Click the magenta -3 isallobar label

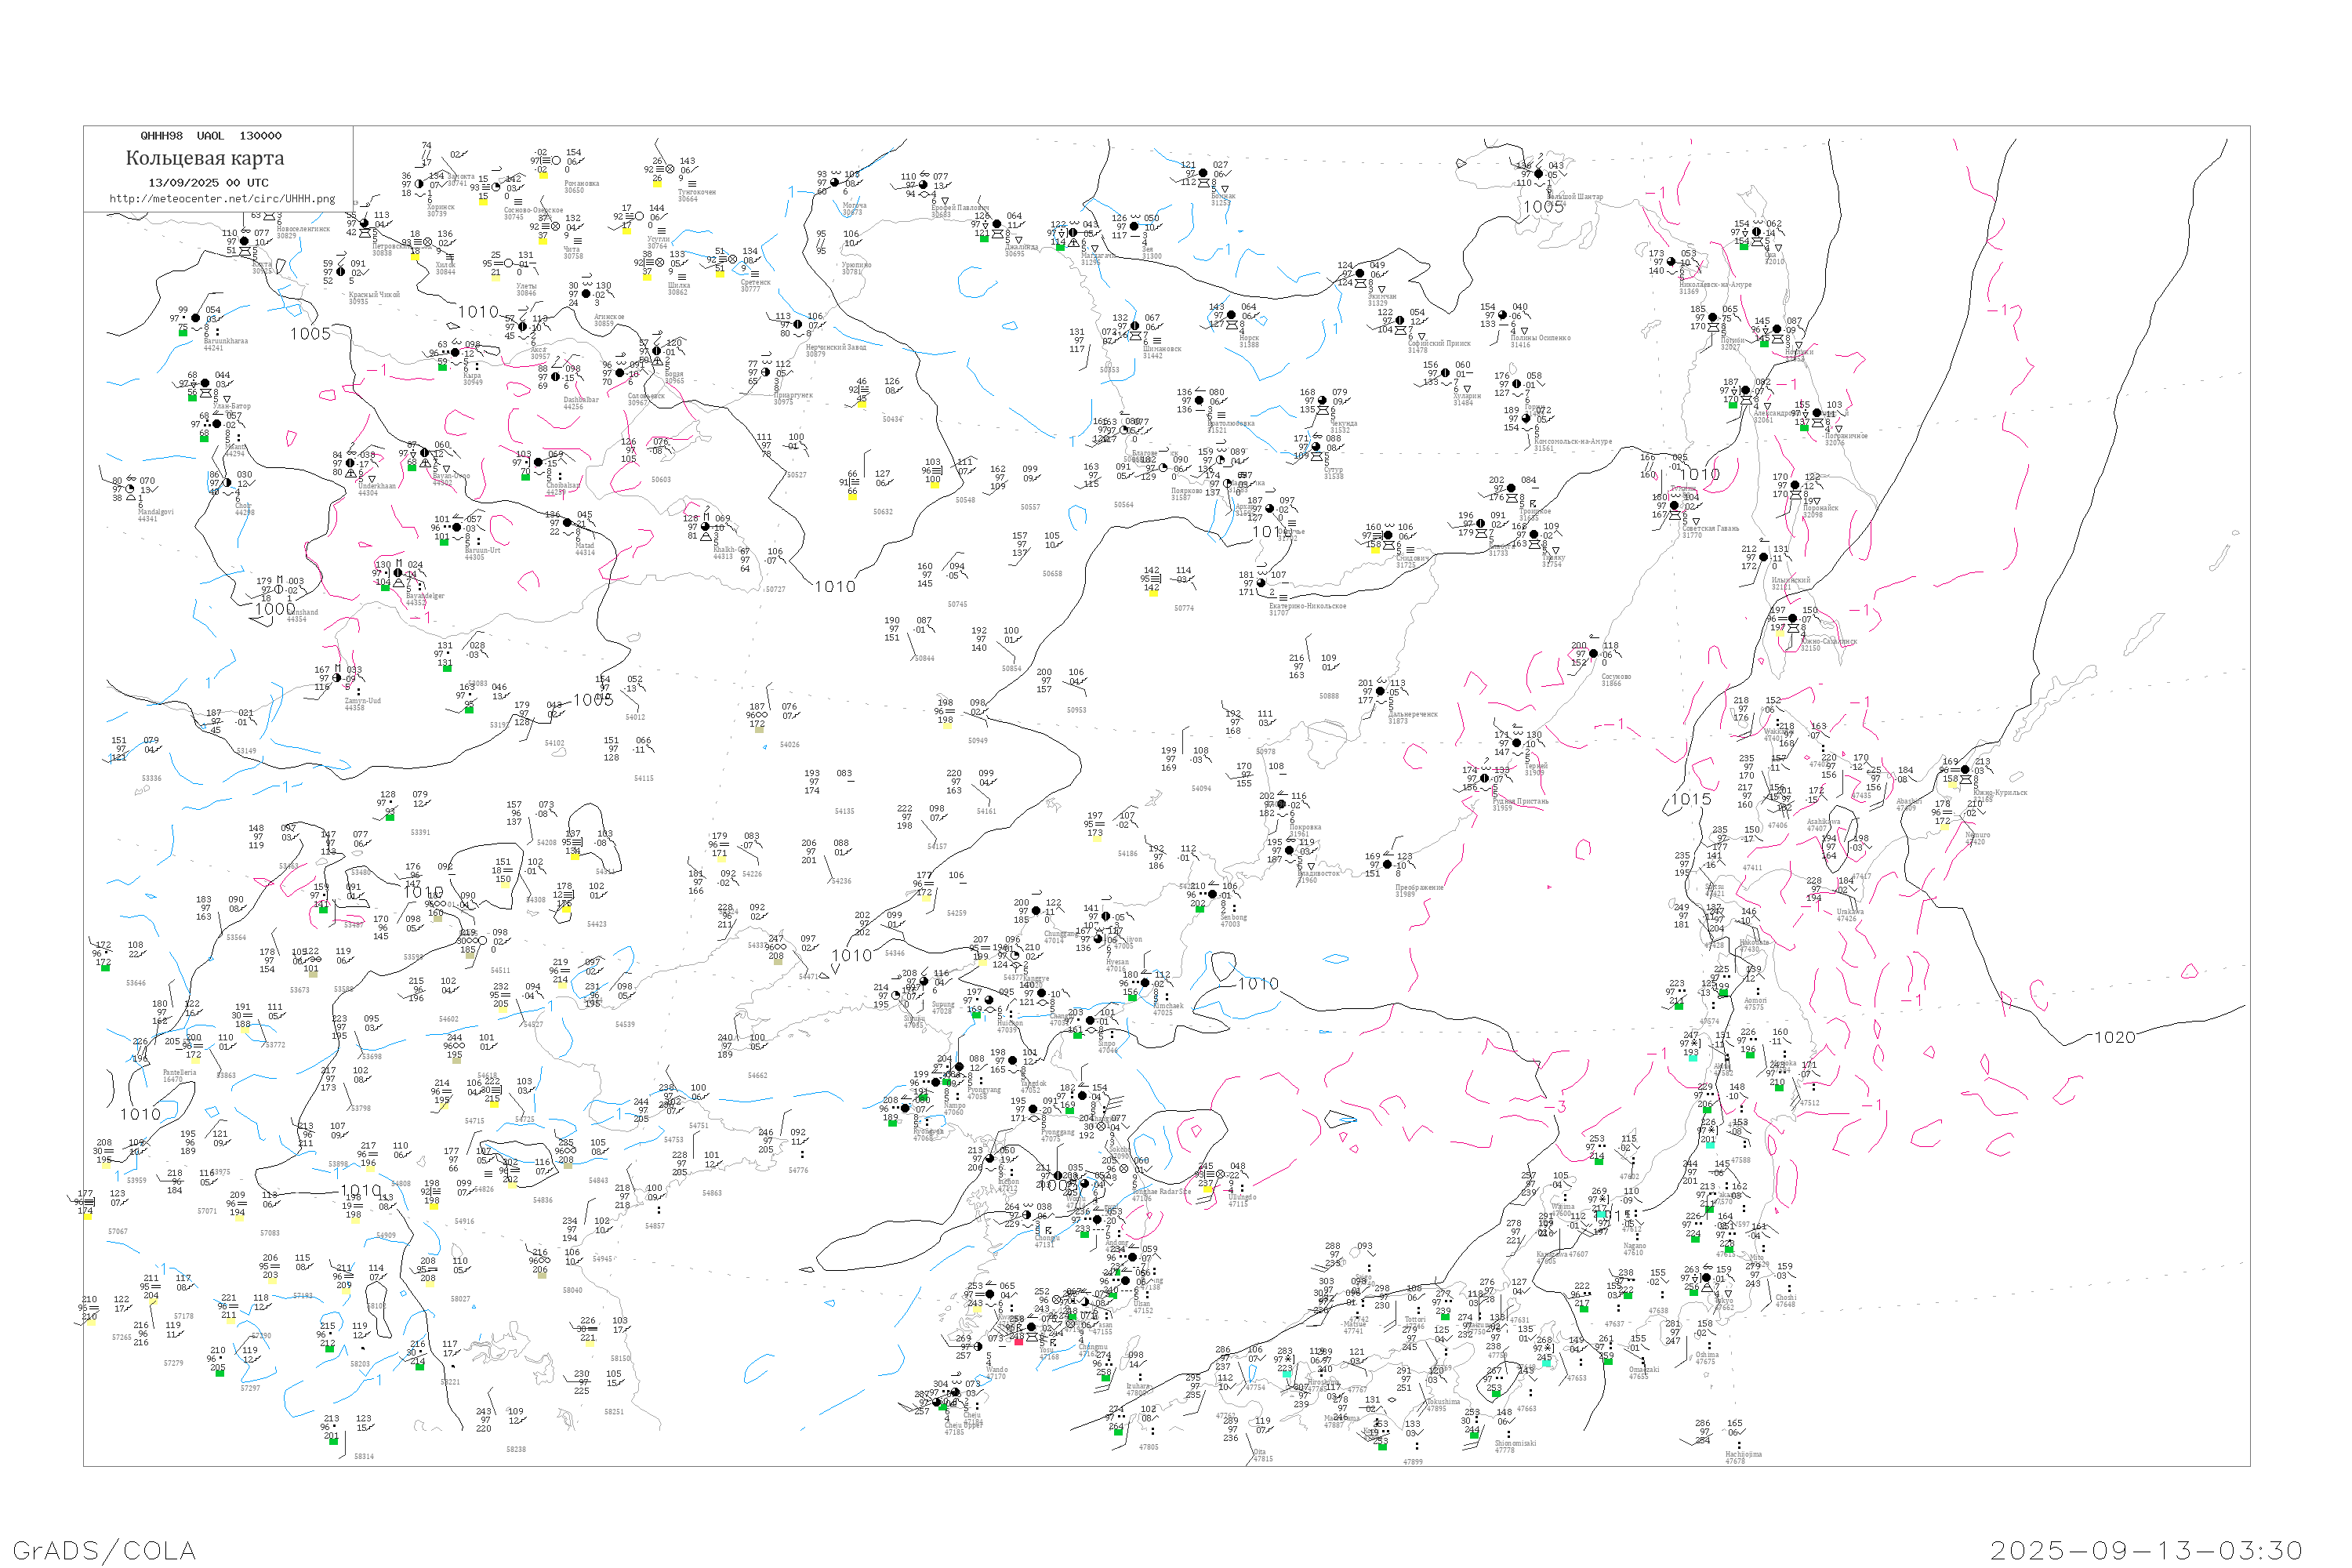click(x=1555, y=1106)
